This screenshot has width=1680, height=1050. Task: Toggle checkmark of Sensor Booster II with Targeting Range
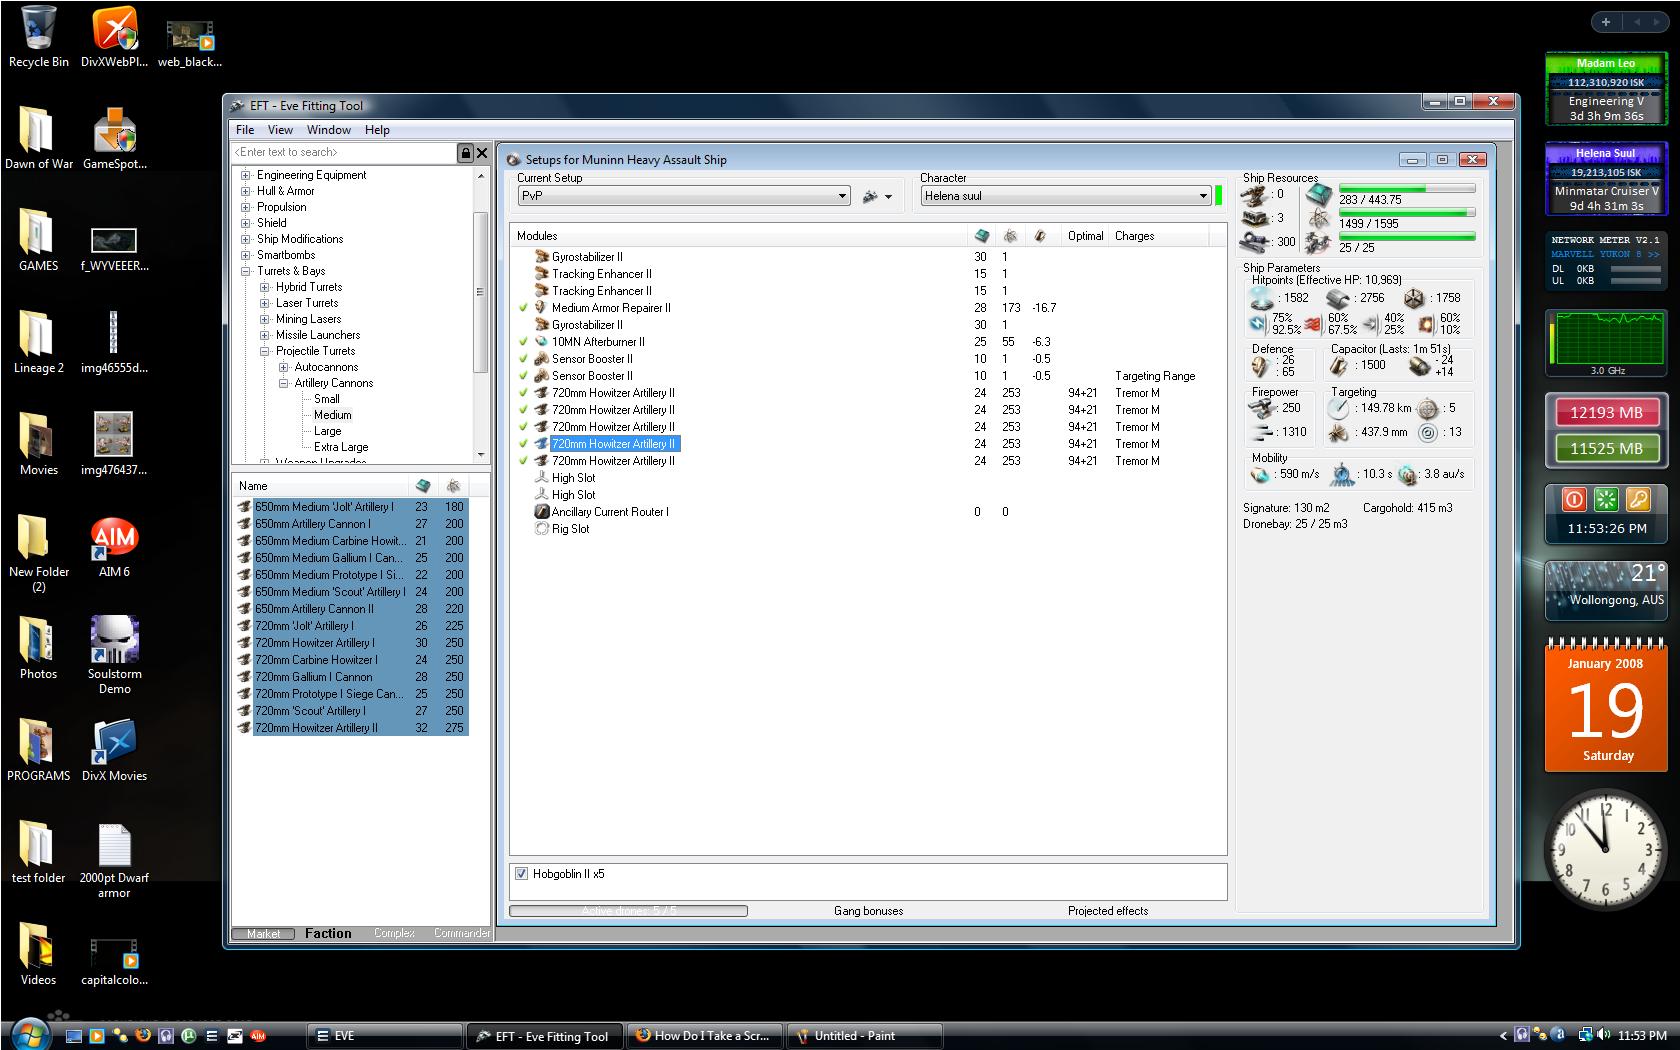523,376
